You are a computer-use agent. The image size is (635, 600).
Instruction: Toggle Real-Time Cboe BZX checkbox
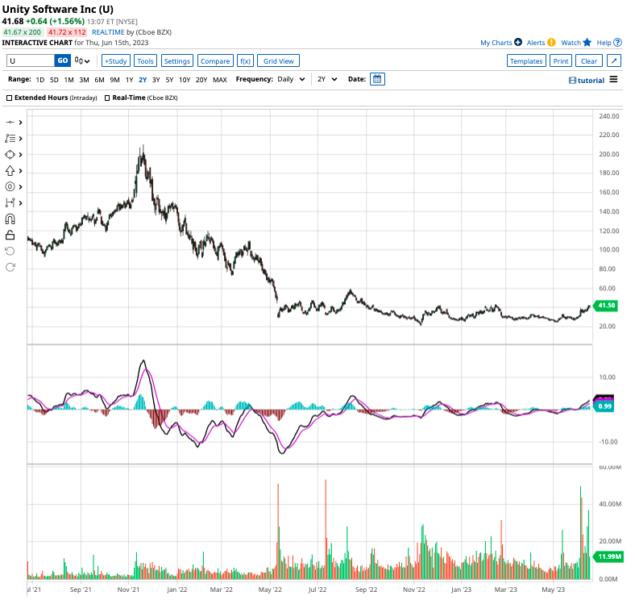click(x=107, y=98)
